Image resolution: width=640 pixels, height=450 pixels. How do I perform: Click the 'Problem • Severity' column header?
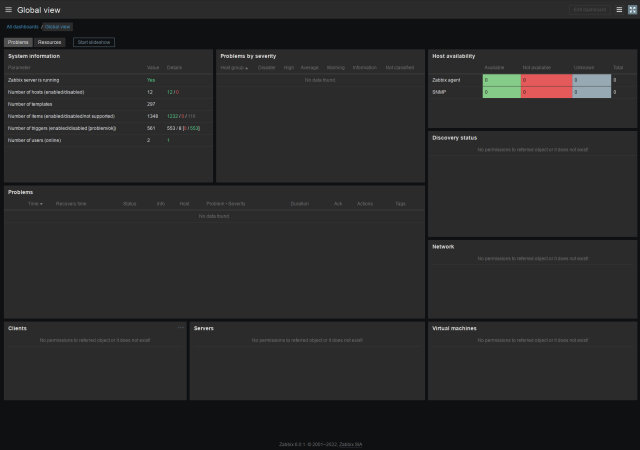tap(226, 204)
